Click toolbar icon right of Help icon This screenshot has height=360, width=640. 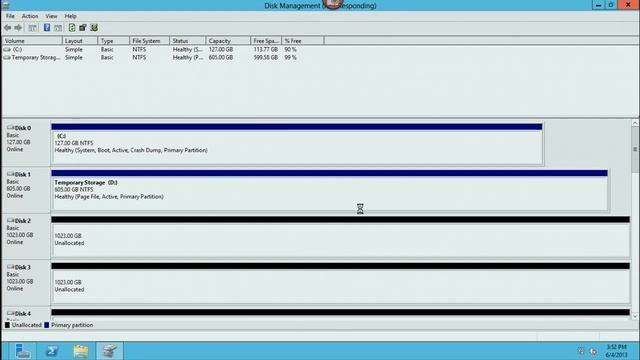point(58,28)
